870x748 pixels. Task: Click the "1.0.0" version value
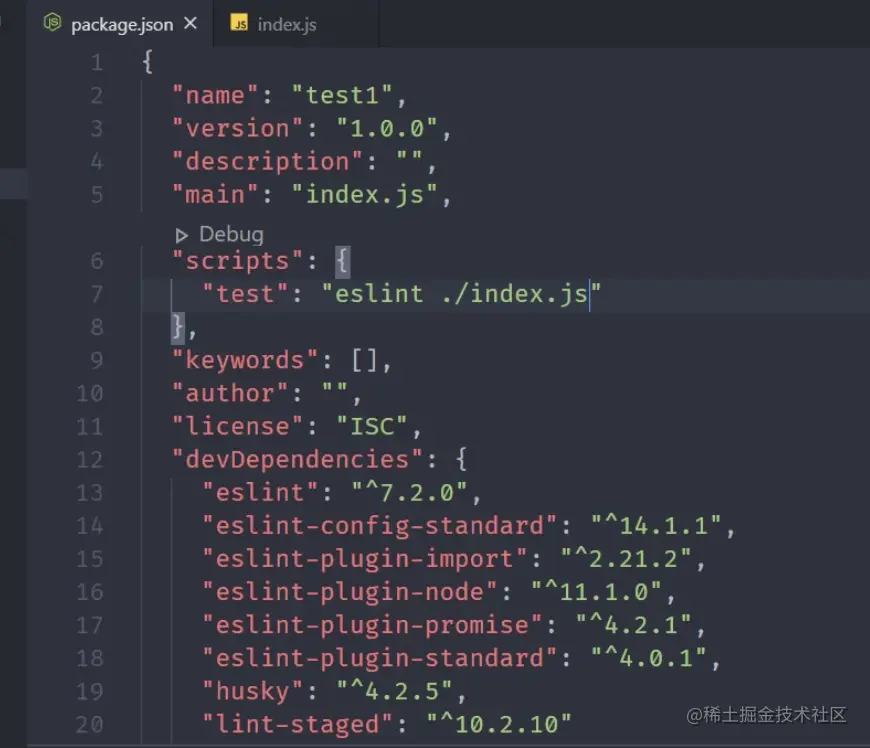[x=387, y=129]
